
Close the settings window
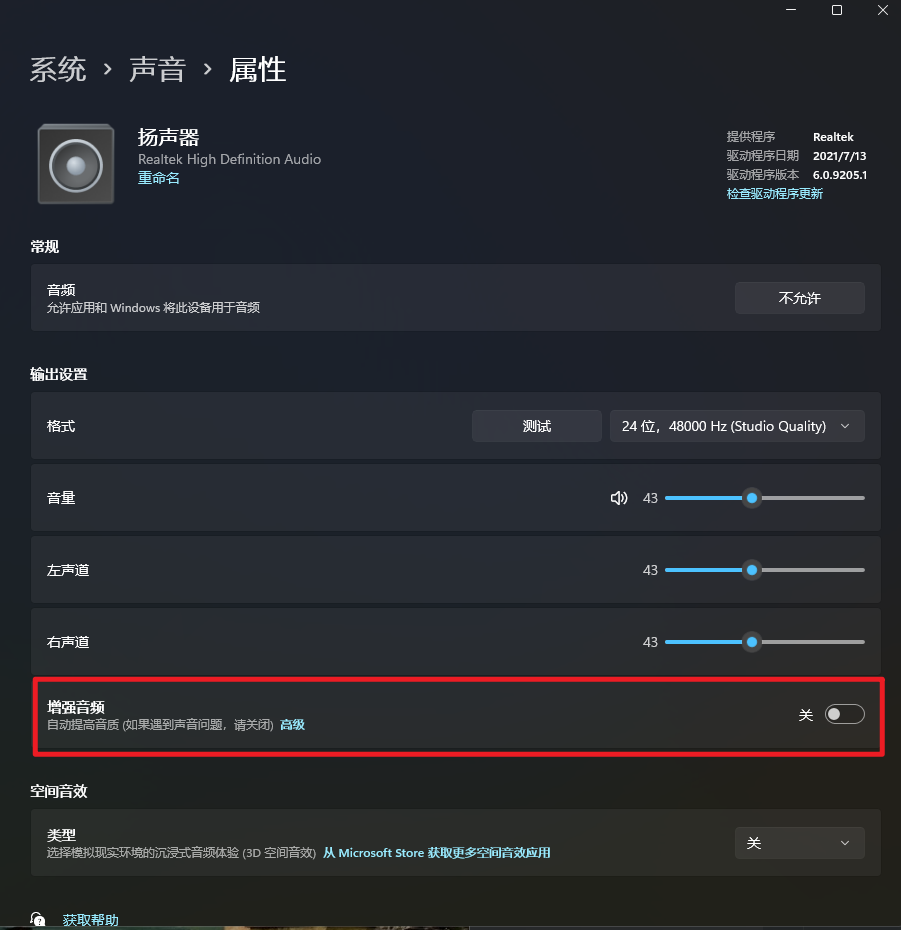coord(883,10)
